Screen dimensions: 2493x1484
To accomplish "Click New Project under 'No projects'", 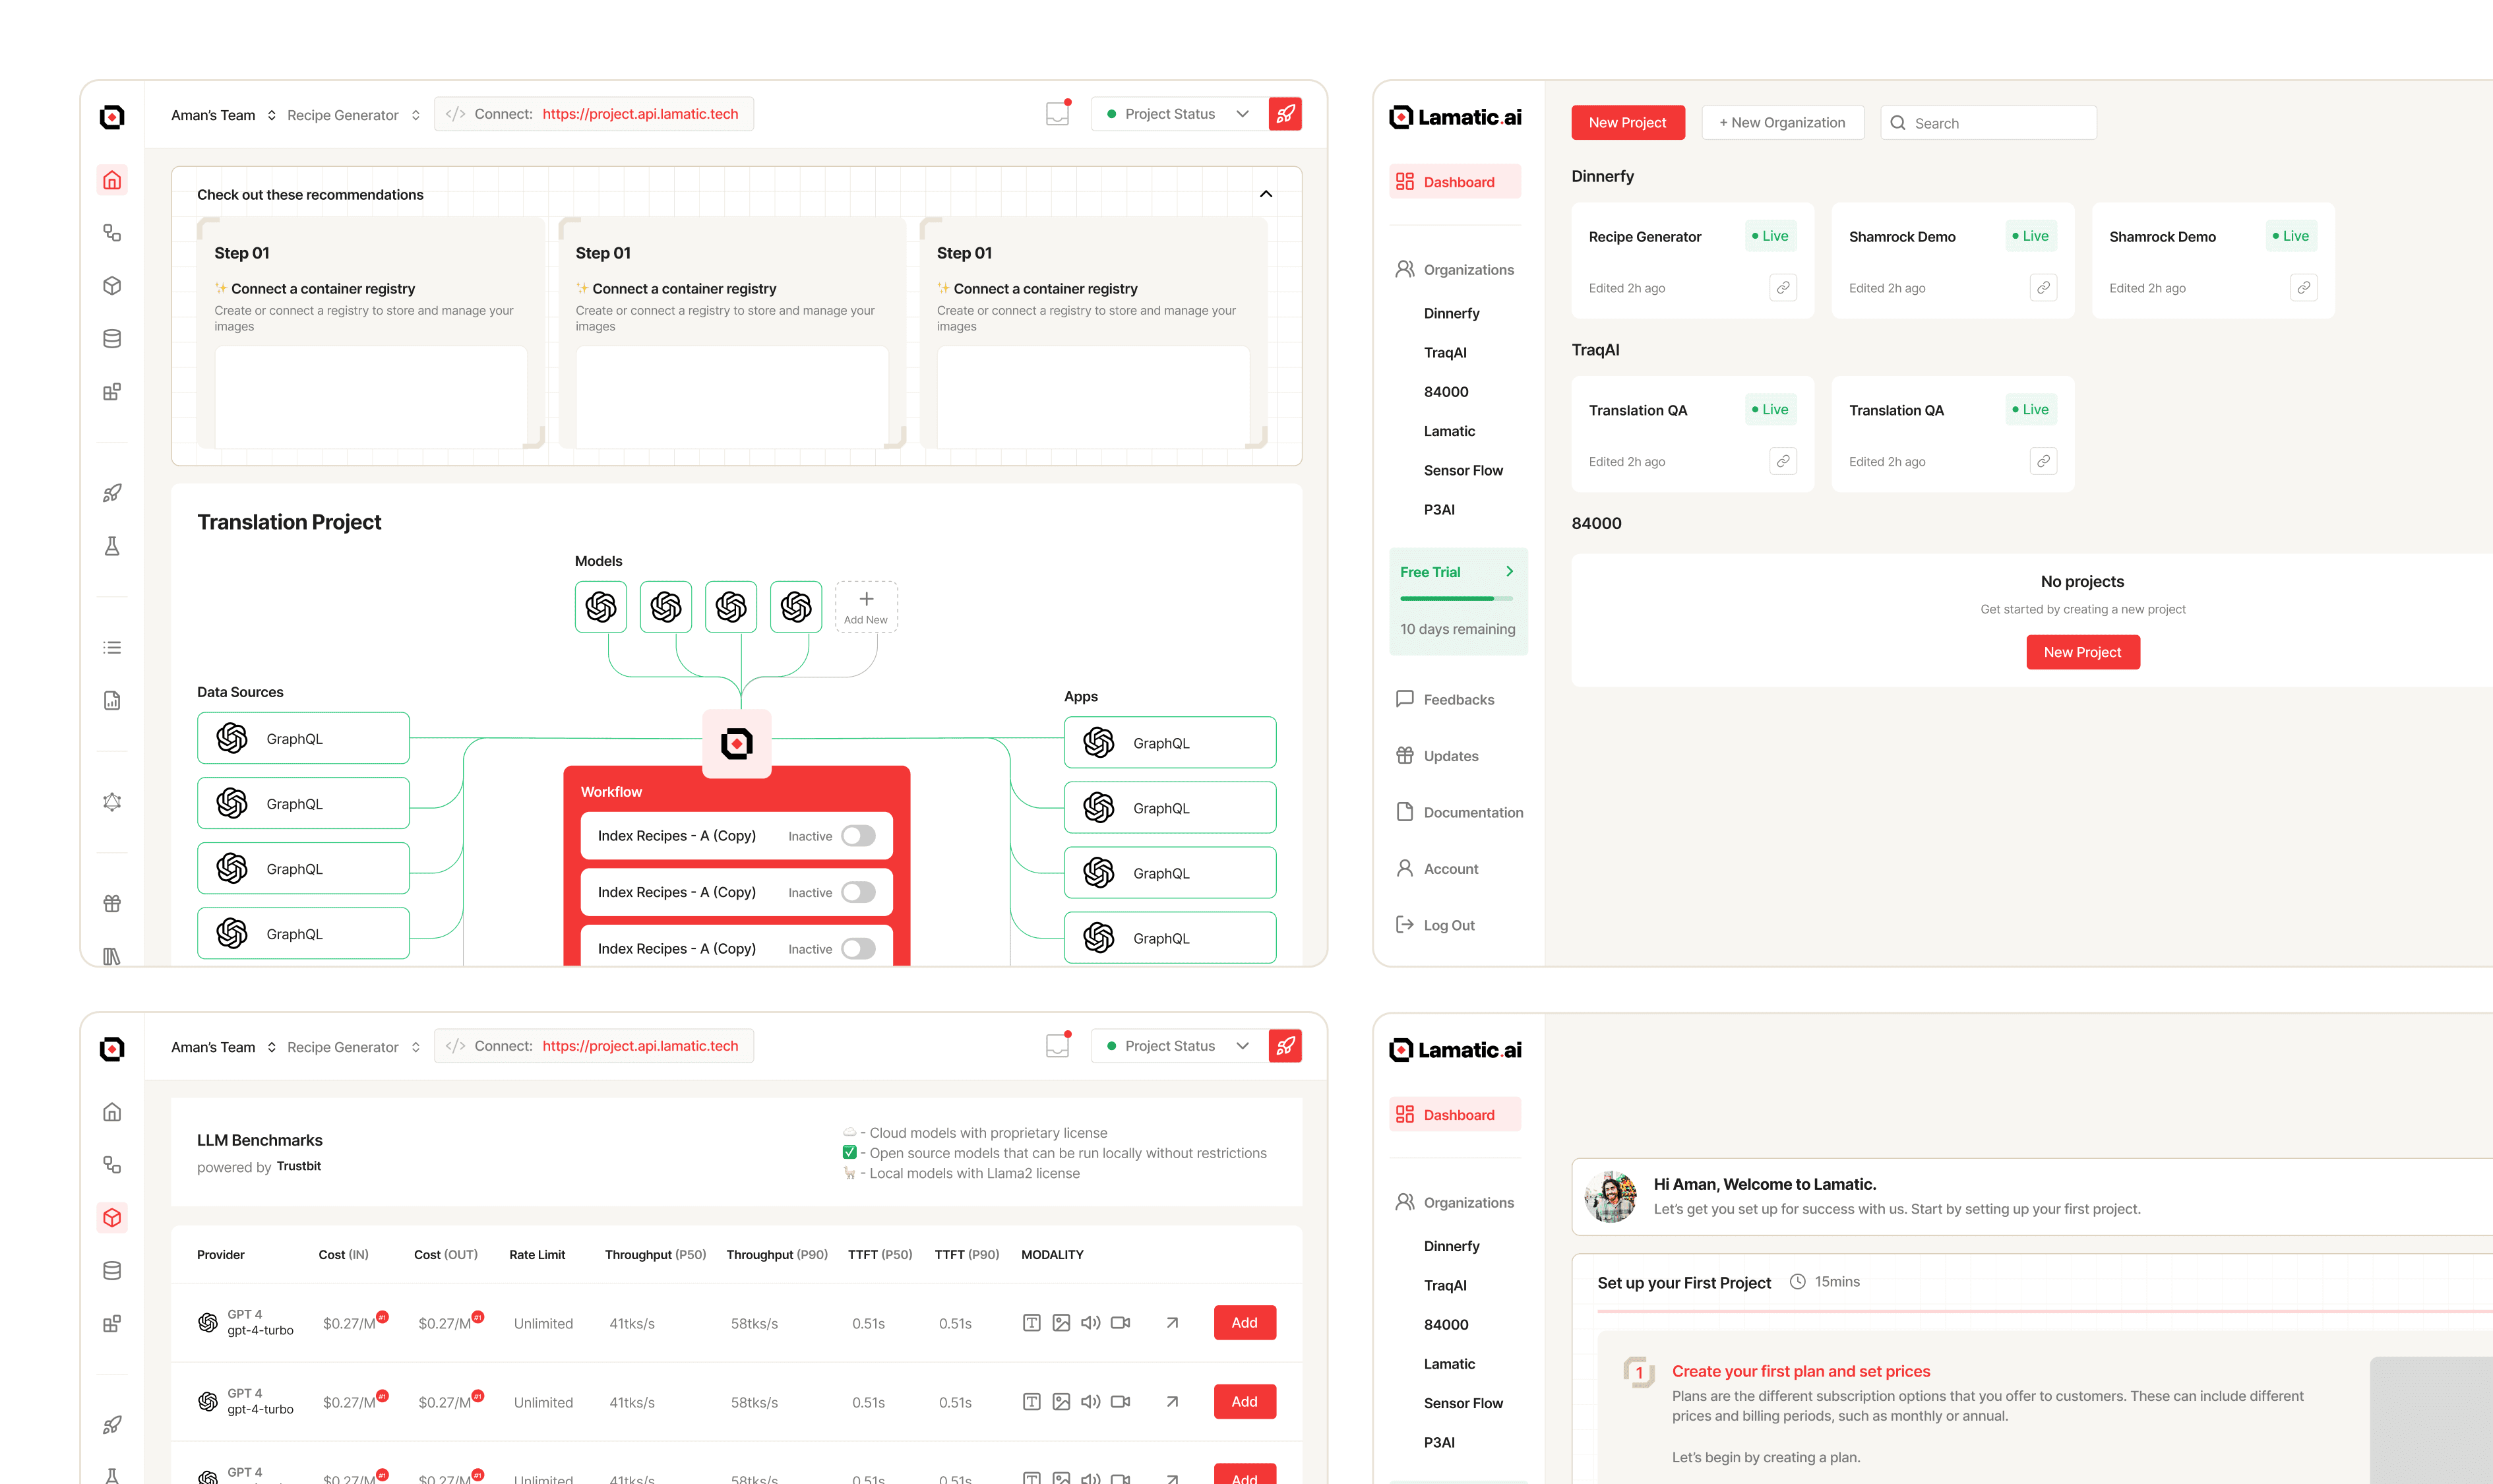I will tap(2082, 652).
